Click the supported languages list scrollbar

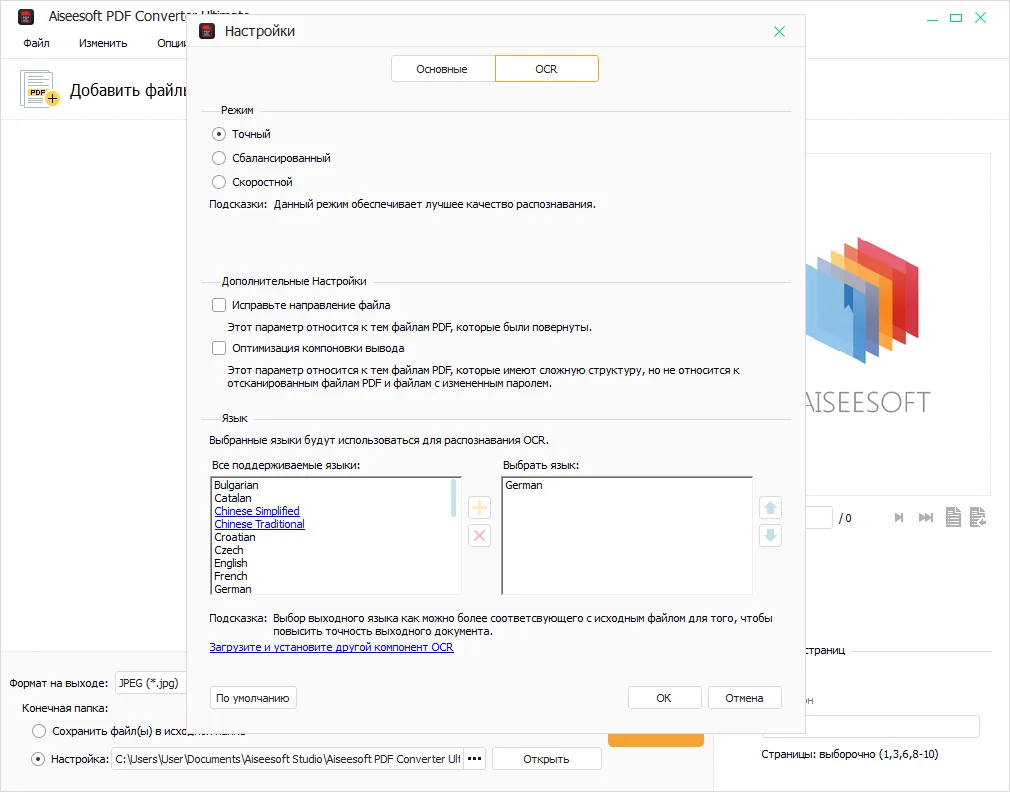coord(454,498)
